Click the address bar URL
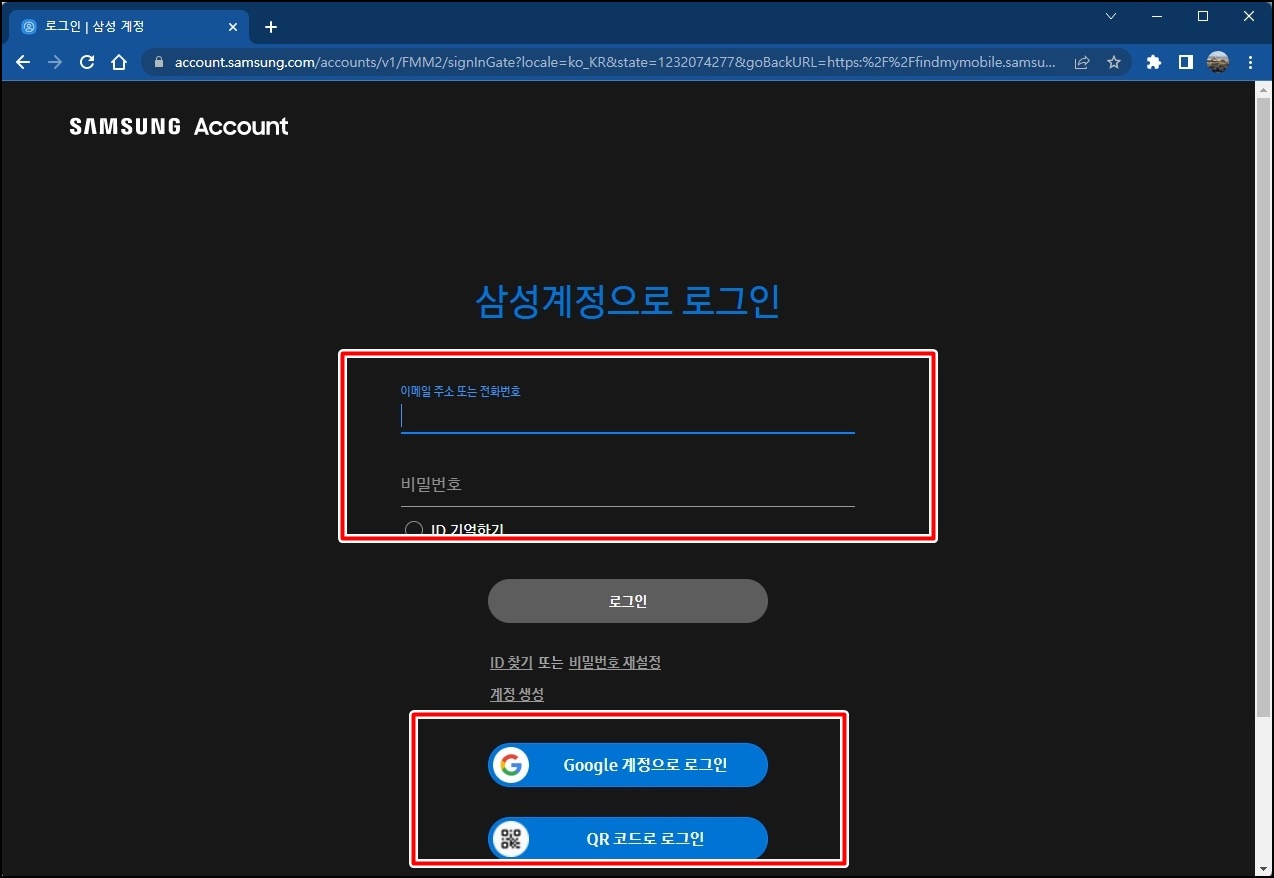Viewport: 1274px width, 878px height. [x=615, y=62]
